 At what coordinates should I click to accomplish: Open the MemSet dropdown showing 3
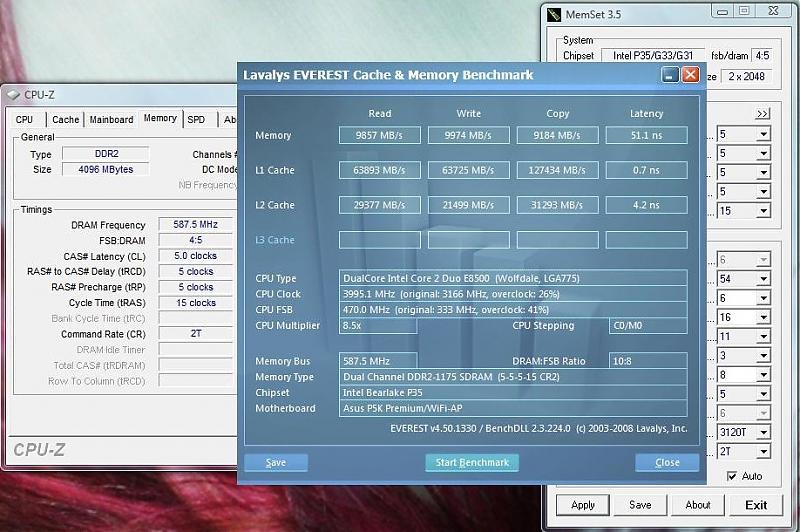(x=763, y=356)
